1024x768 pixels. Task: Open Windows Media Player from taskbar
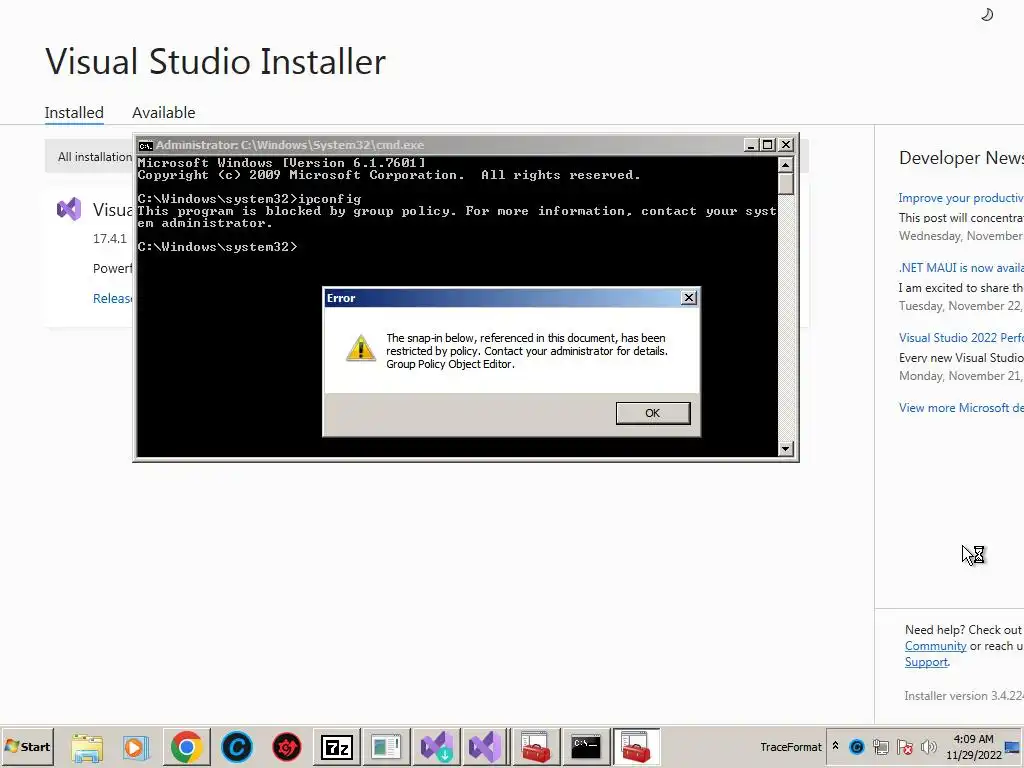click(x=136, y=747)
